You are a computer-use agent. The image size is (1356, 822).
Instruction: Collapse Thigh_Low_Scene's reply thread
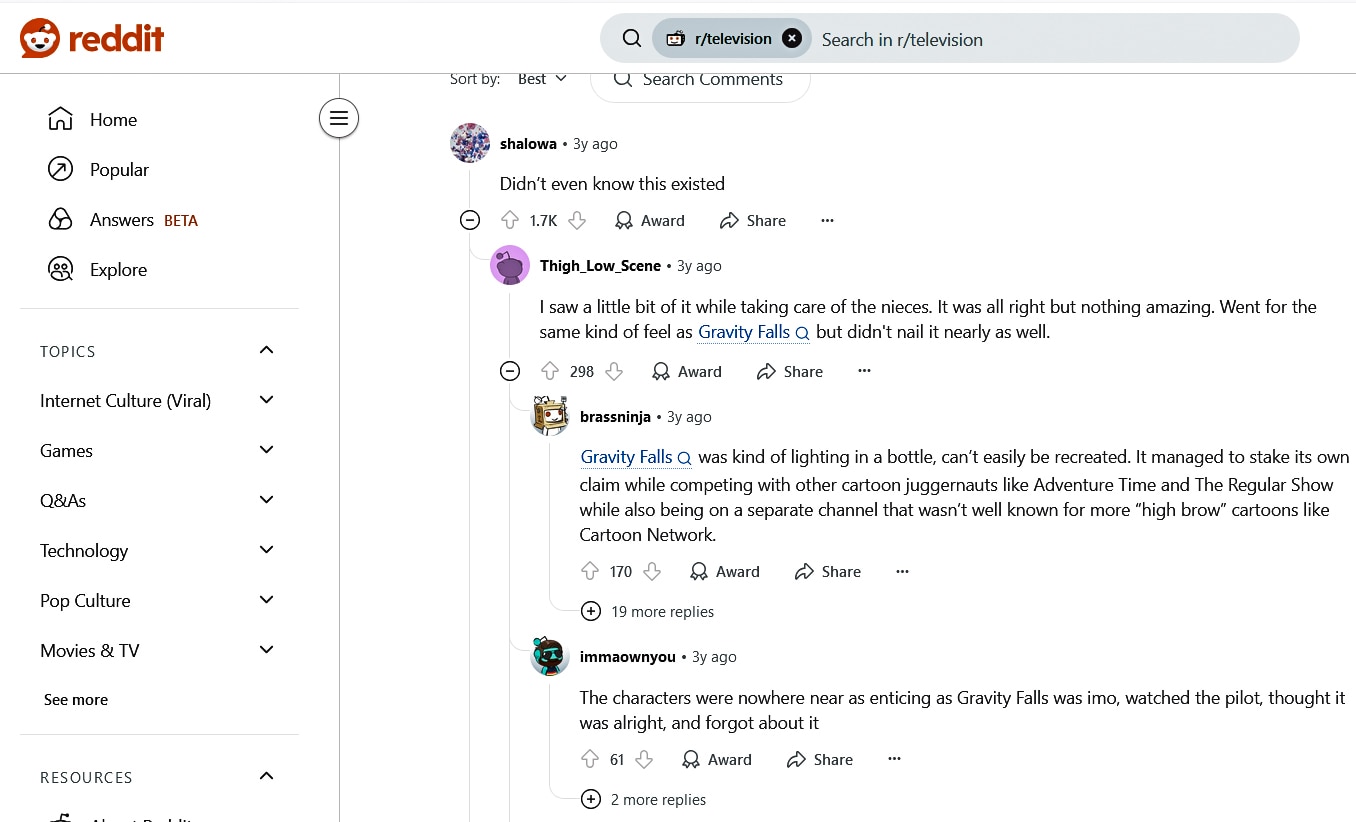510,372
